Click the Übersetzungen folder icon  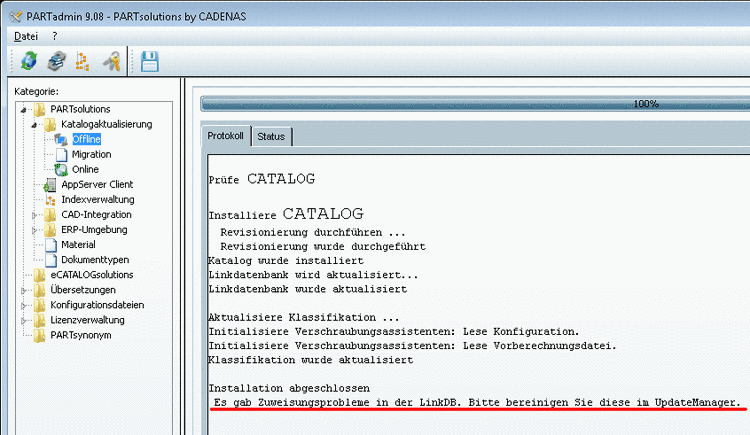coord(40,290)
